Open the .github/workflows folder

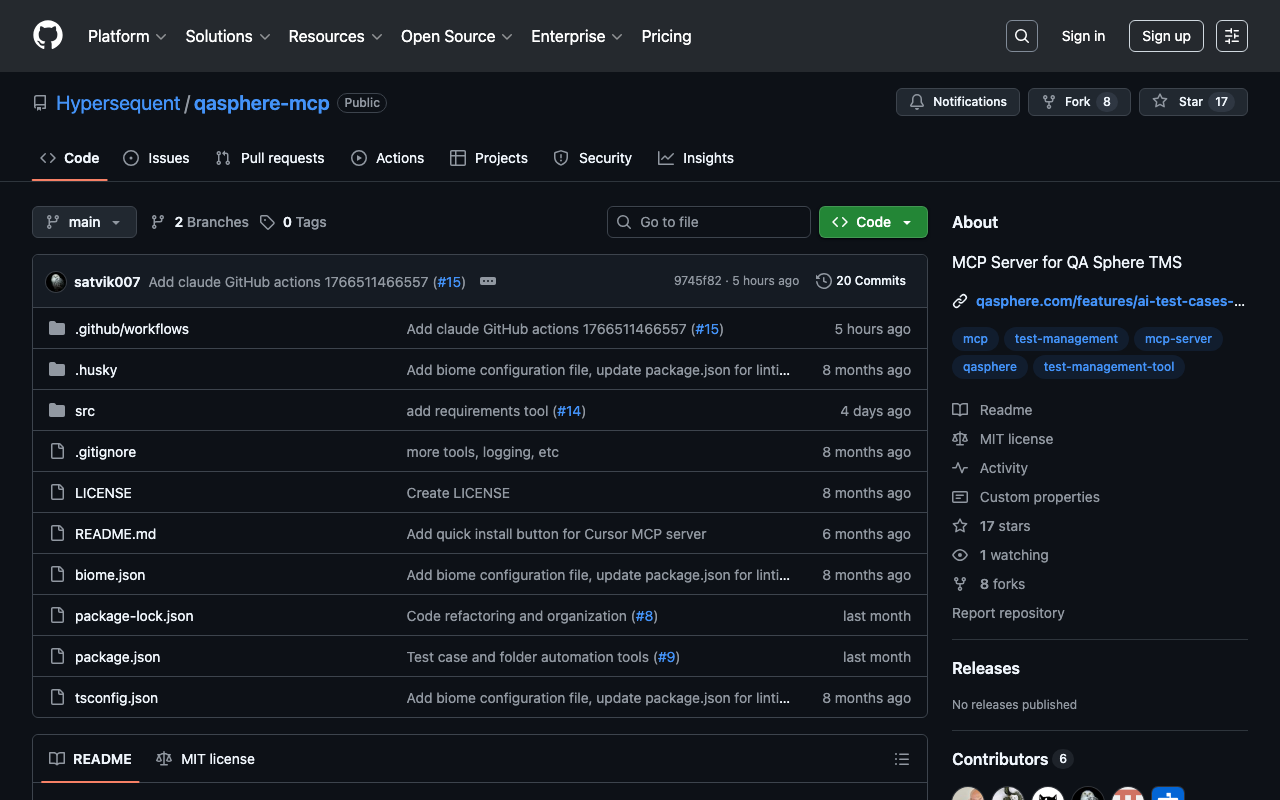pos(132,329)
